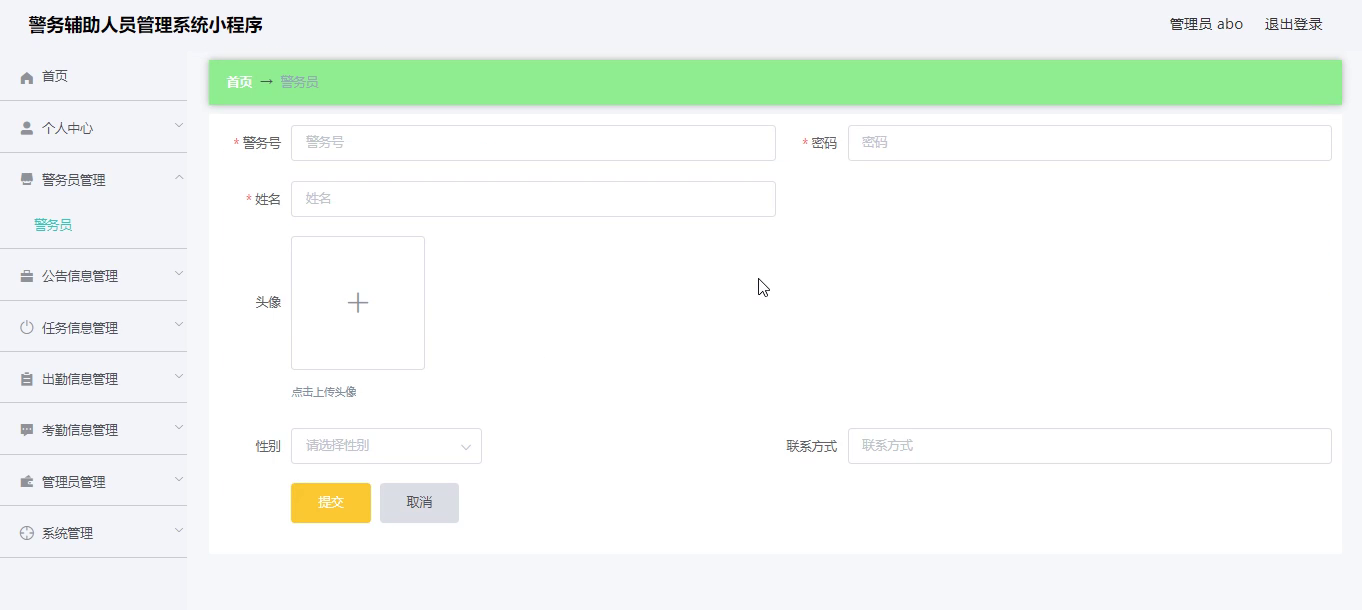The height and width of the screenshot is (610, 1362).
Task: Click the plus icon to upload avatar
Action: pyautogui.click(x=358, y=303)
